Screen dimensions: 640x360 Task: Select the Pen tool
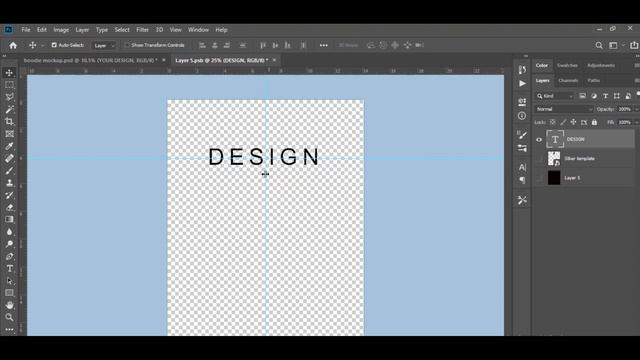(x=9, y=256)
